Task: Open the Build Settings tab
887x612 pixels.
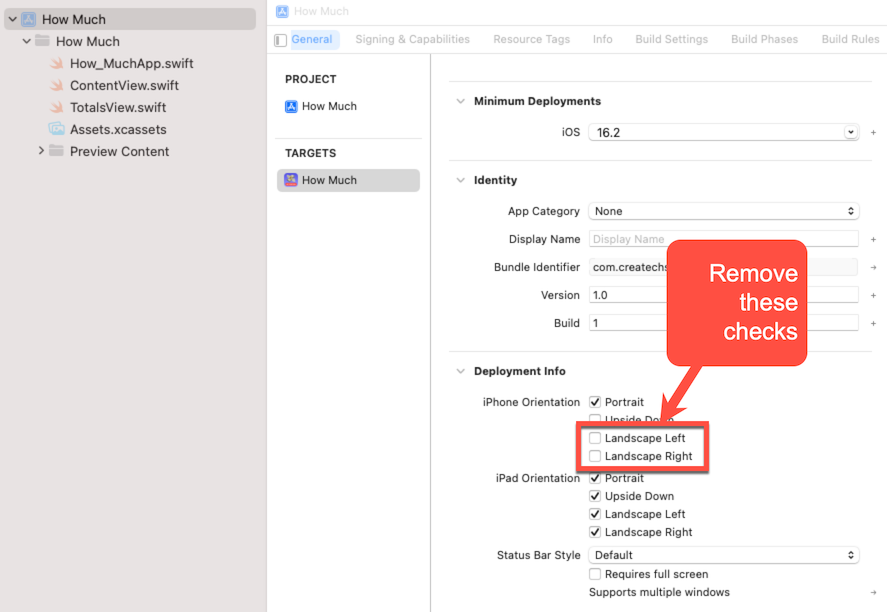Action: [x=671, y=40]
